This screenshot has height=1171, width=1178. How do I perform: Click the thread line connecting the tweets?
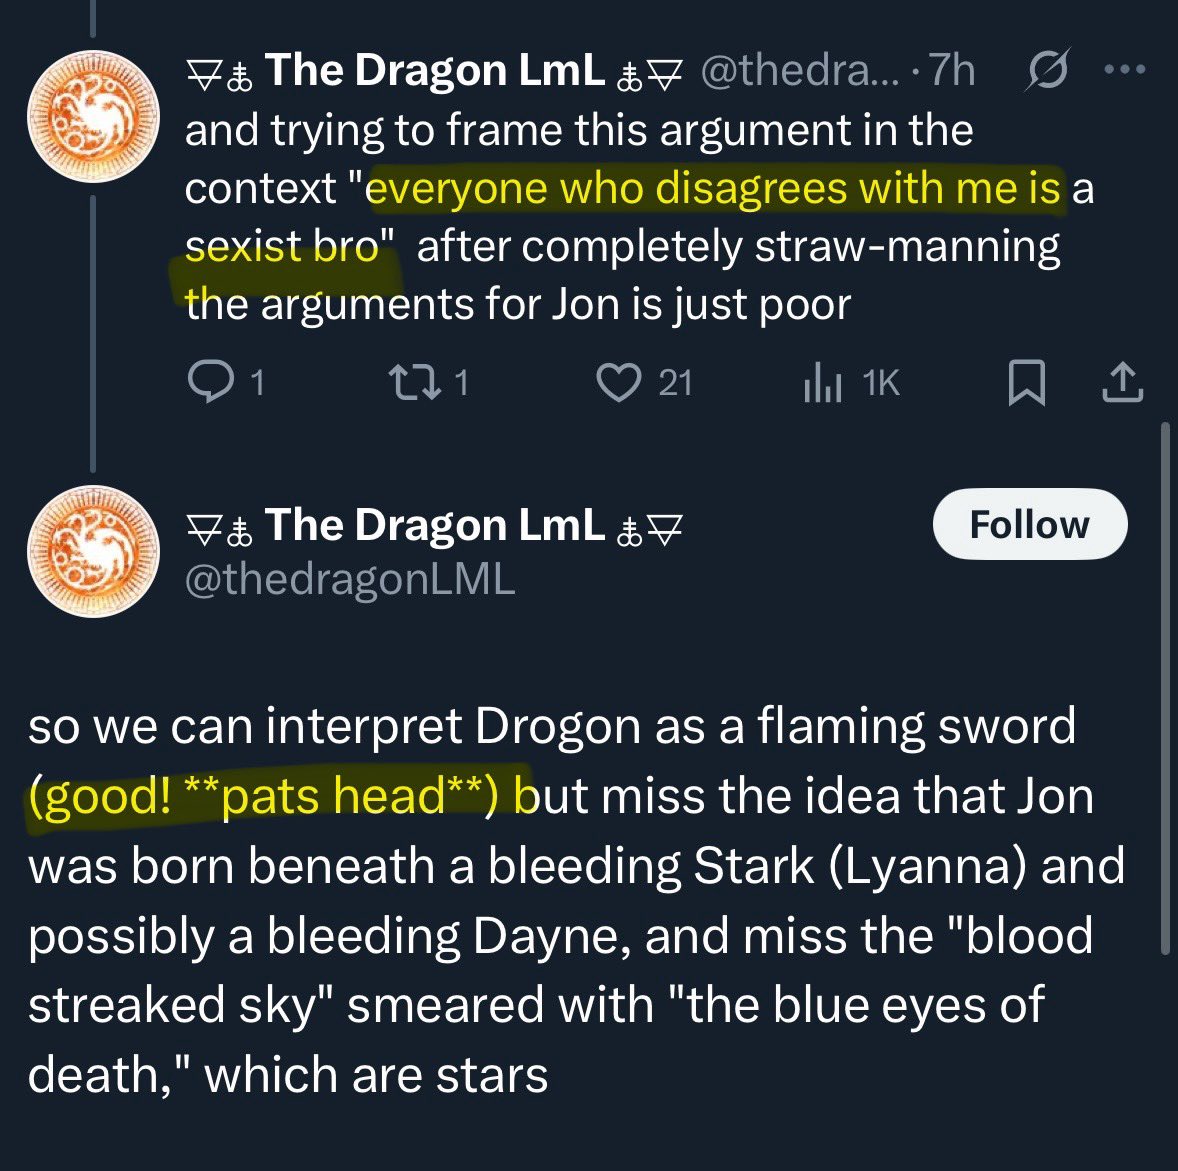tap(93, 333)
